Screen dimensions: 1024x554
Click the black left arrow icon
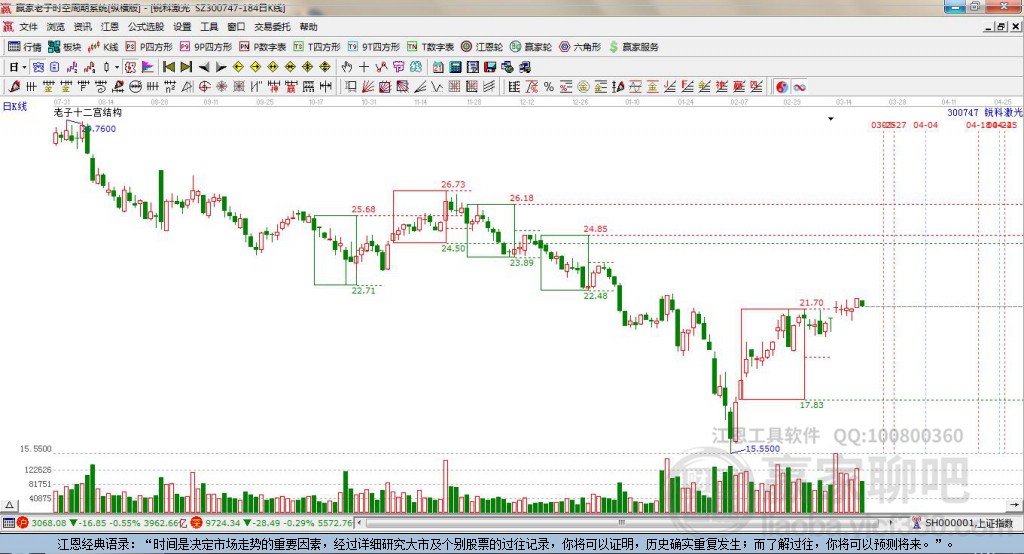click(204, 67)
